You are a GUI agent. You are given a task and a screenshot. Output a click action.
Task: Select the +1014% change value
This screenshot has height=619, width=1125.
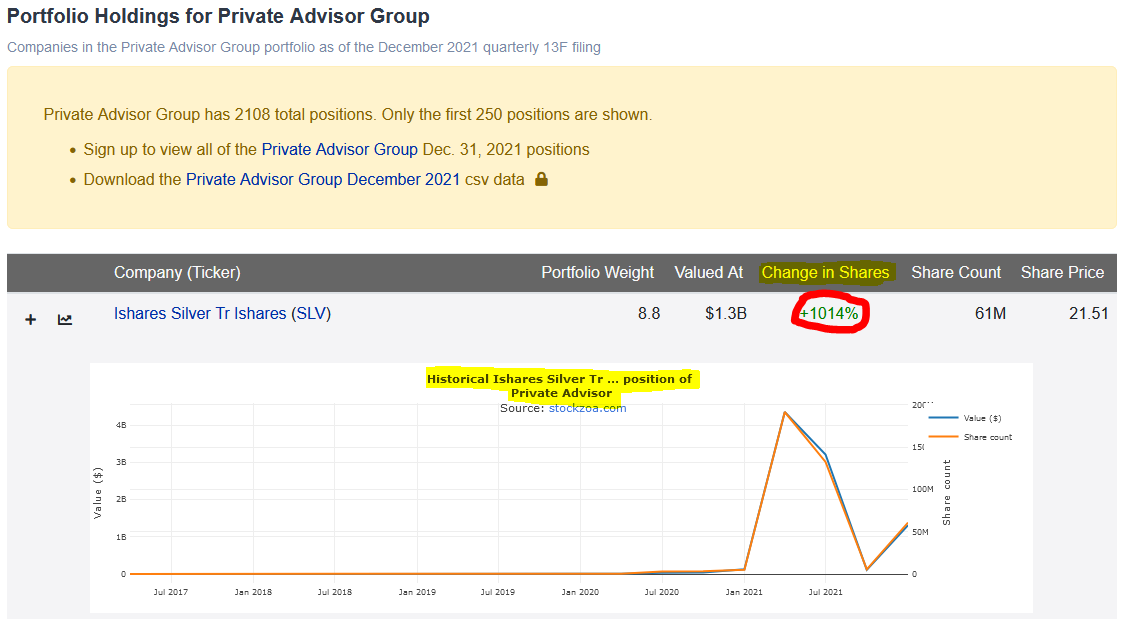click(x=829, y=313)
